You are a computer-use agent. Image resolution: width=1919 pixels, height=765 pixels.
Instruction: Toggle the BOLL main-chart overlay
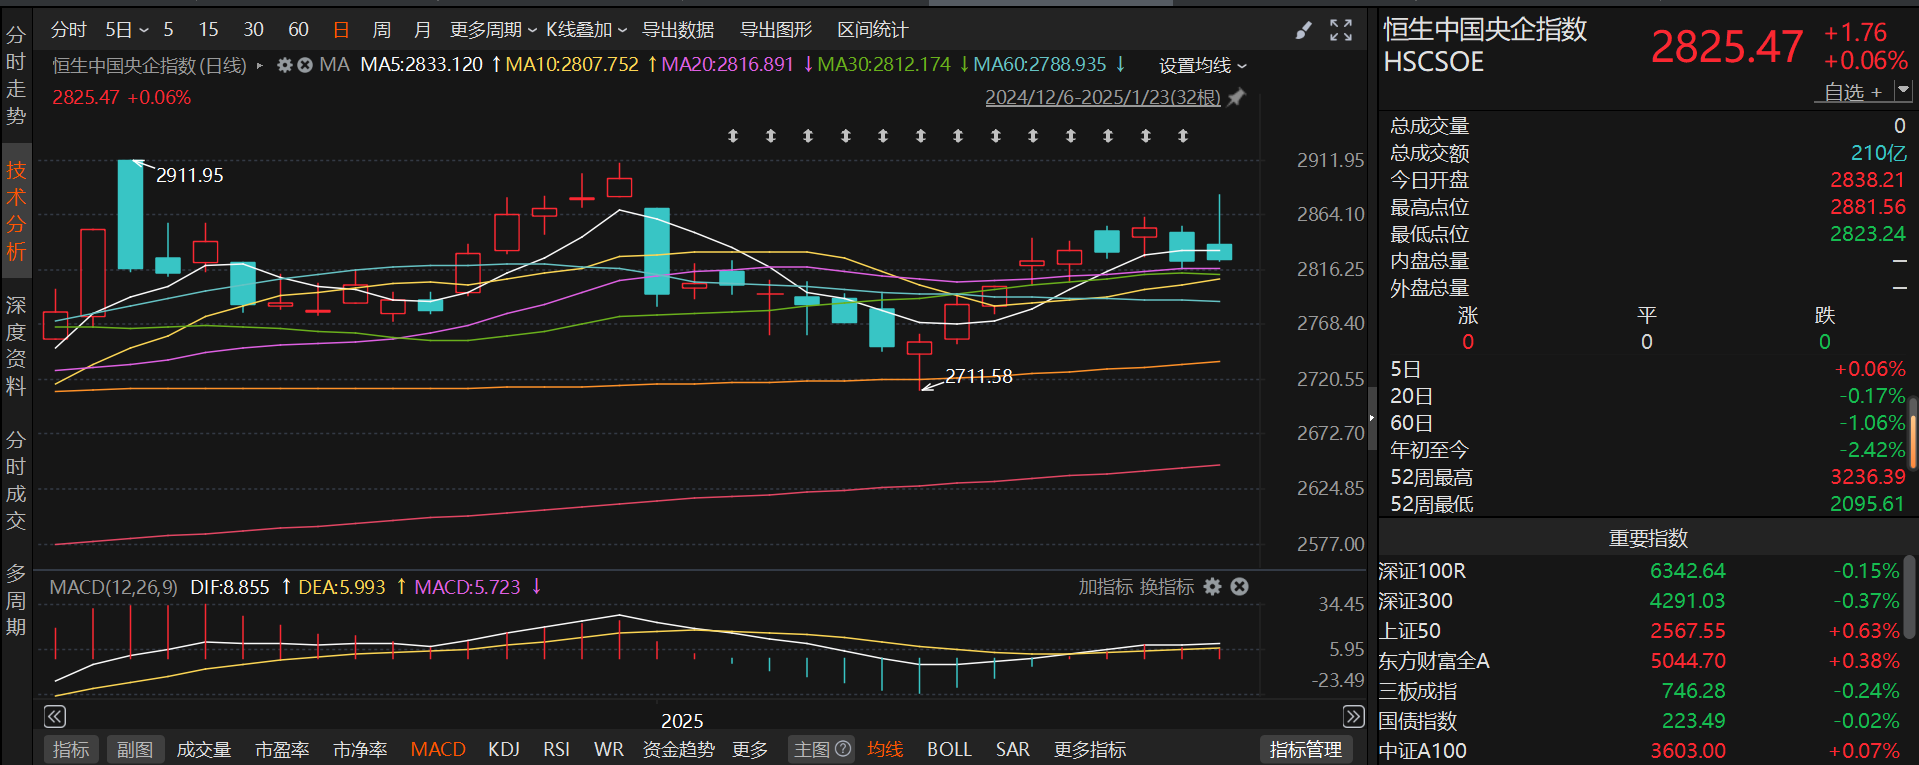tap(949, 749)
